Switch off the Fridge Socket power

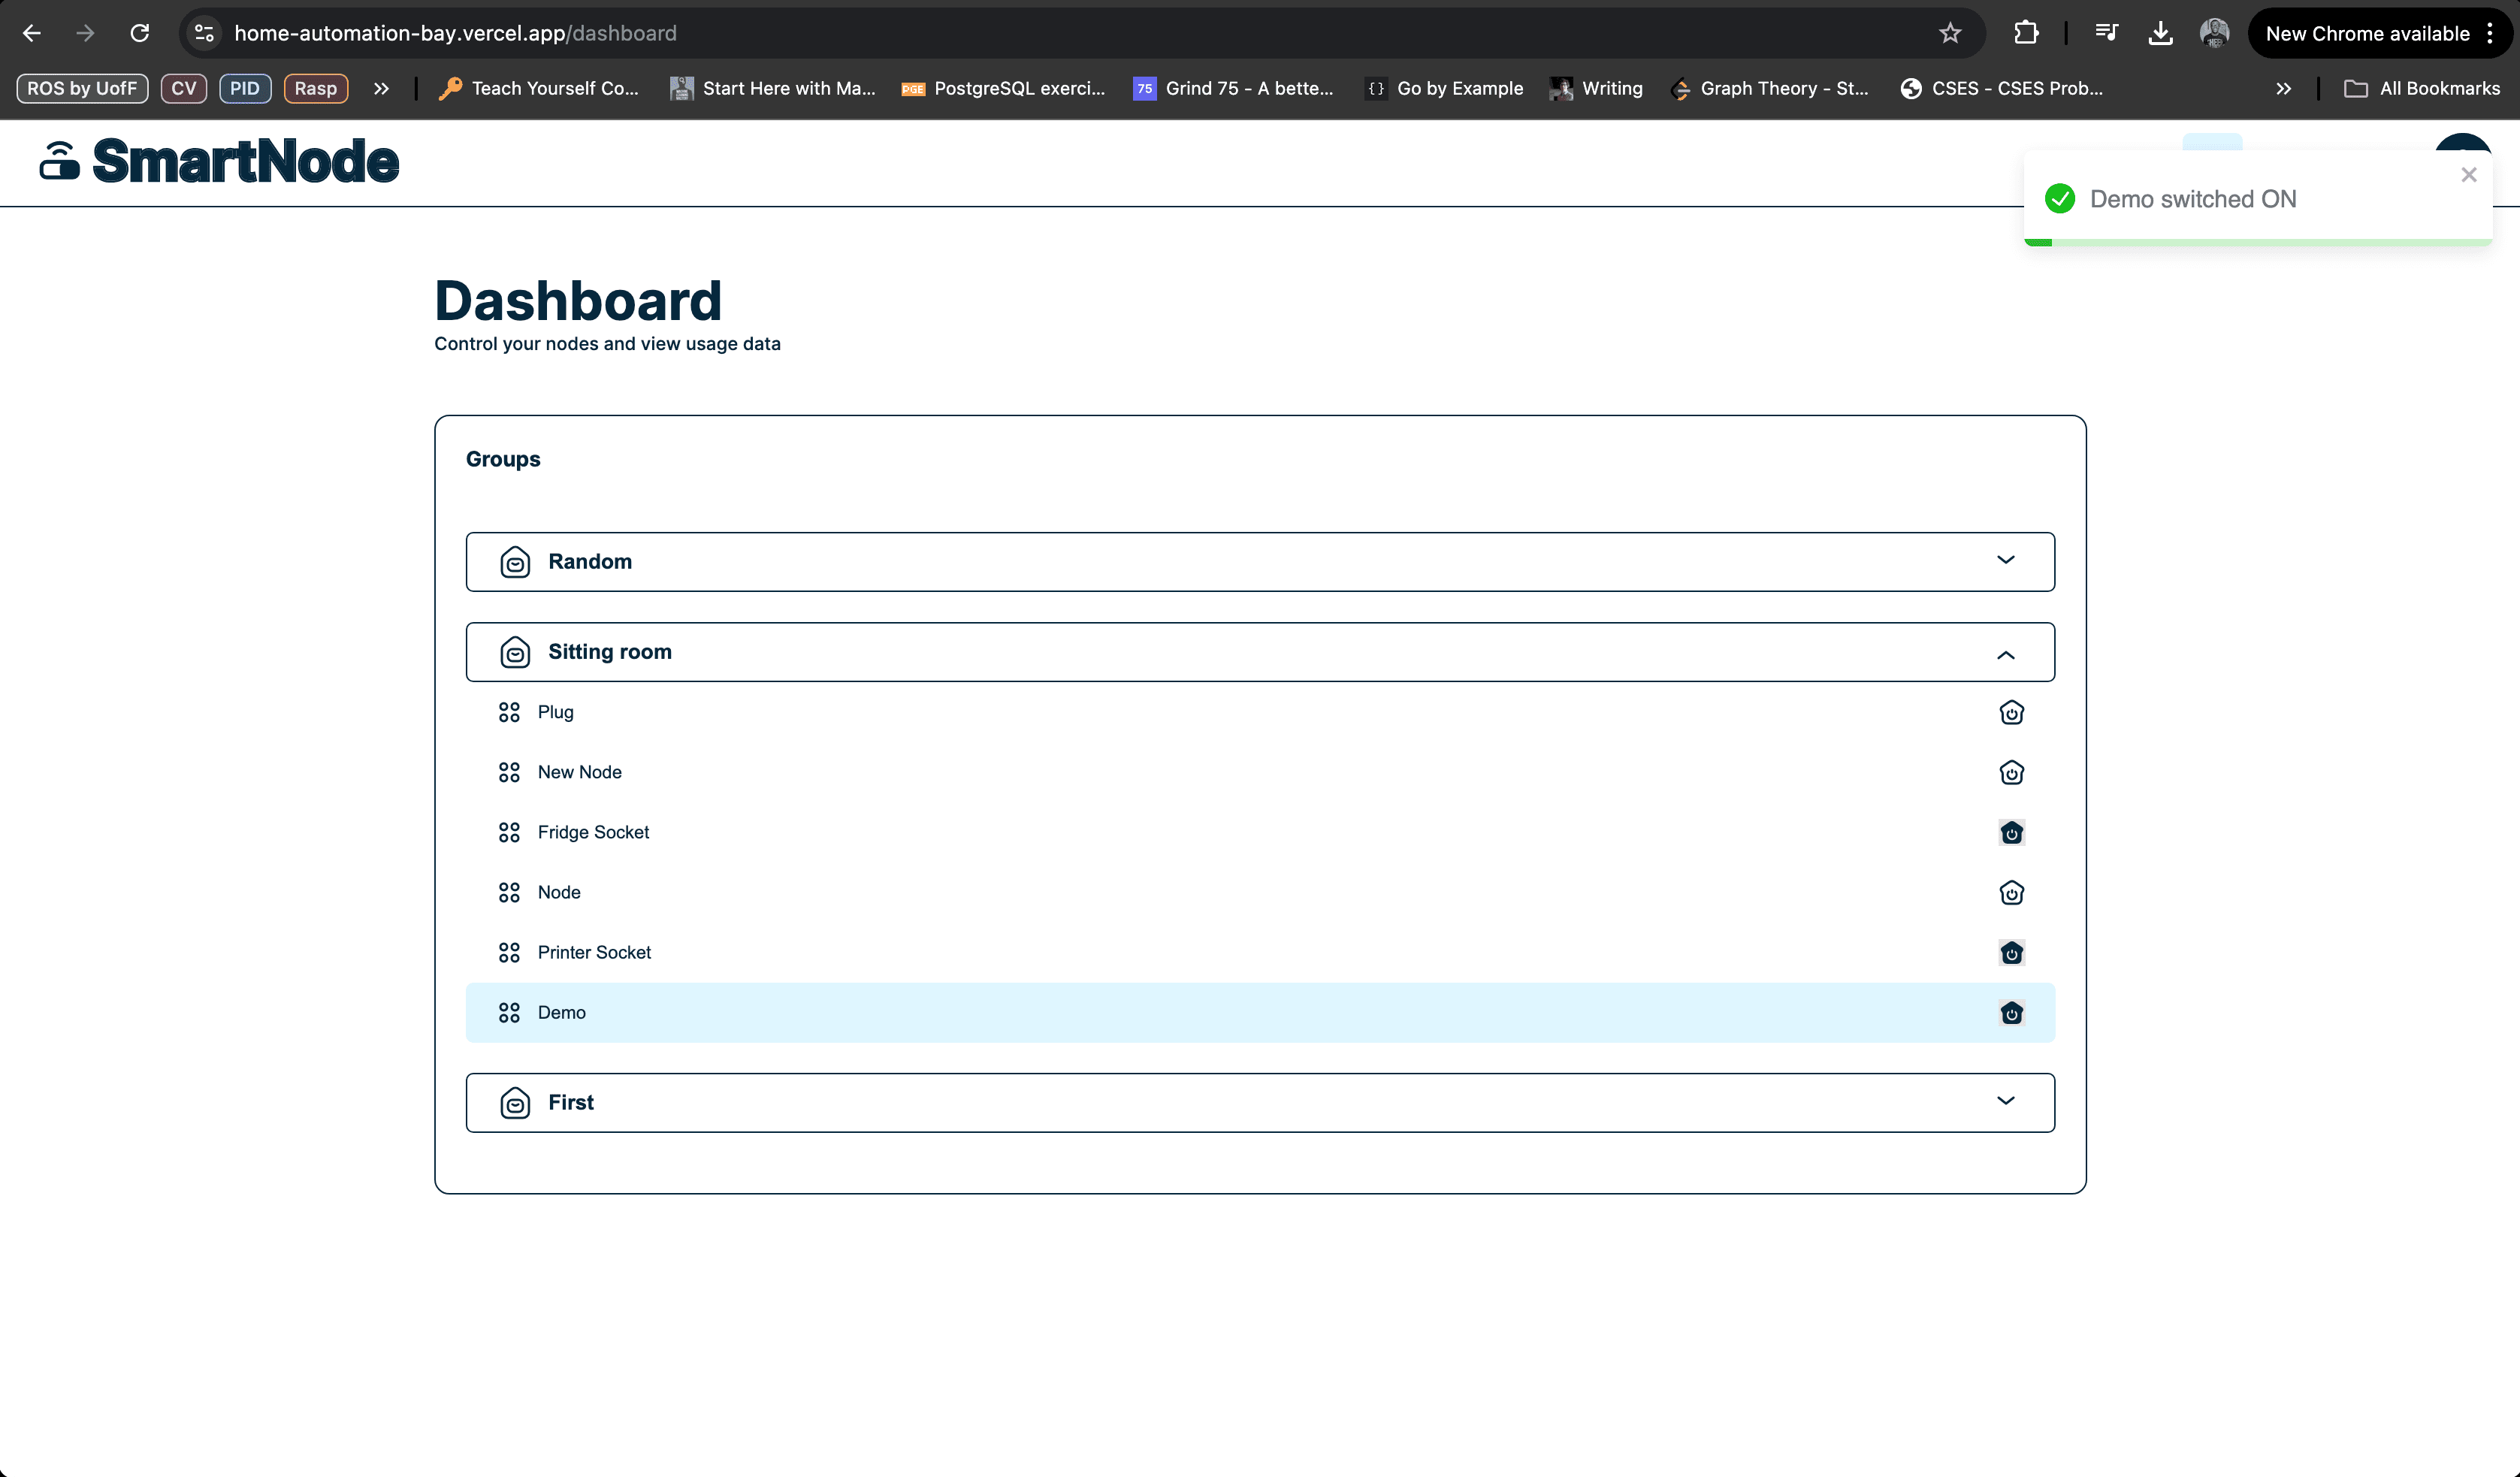point(2011,832)
